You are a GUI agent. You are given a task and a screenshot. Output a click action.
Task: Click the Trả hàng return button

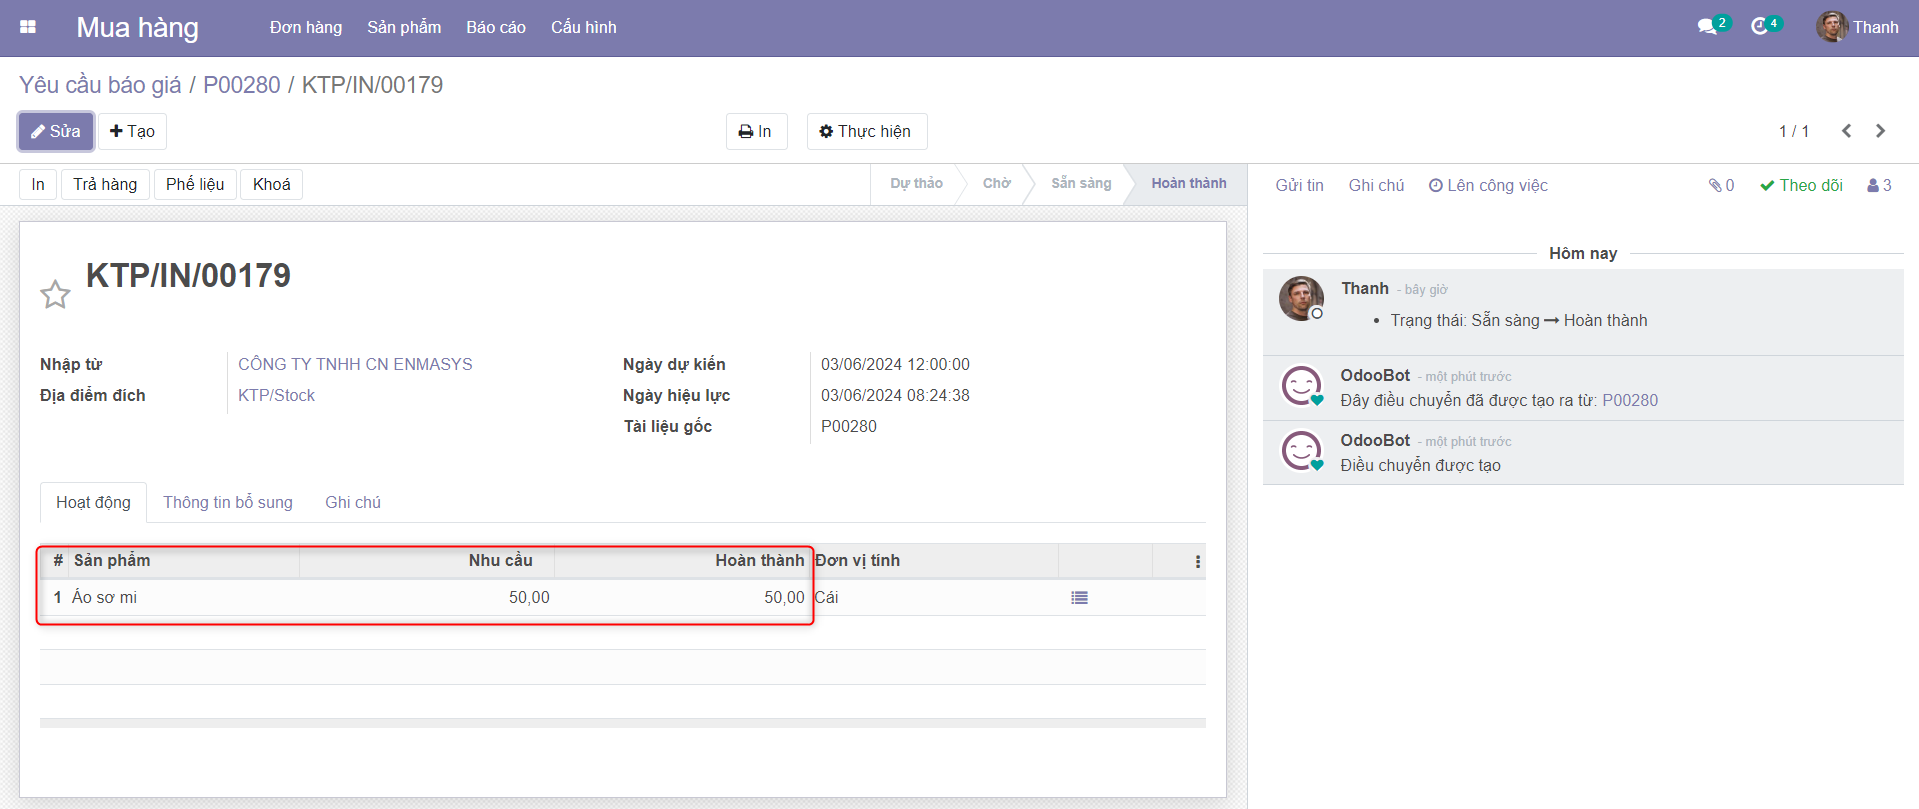click(105, 184)
